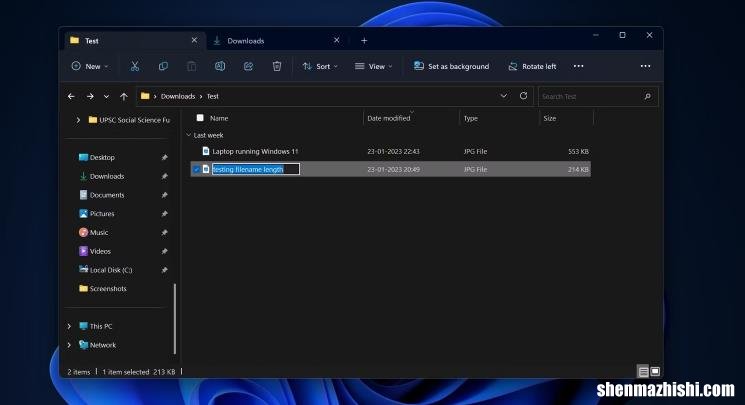Viewport: 745px width, 405px height.
Task: Open the See more toolbar overflow beside Rotate left
Action: pyautogui.click(x=578, y=66)
